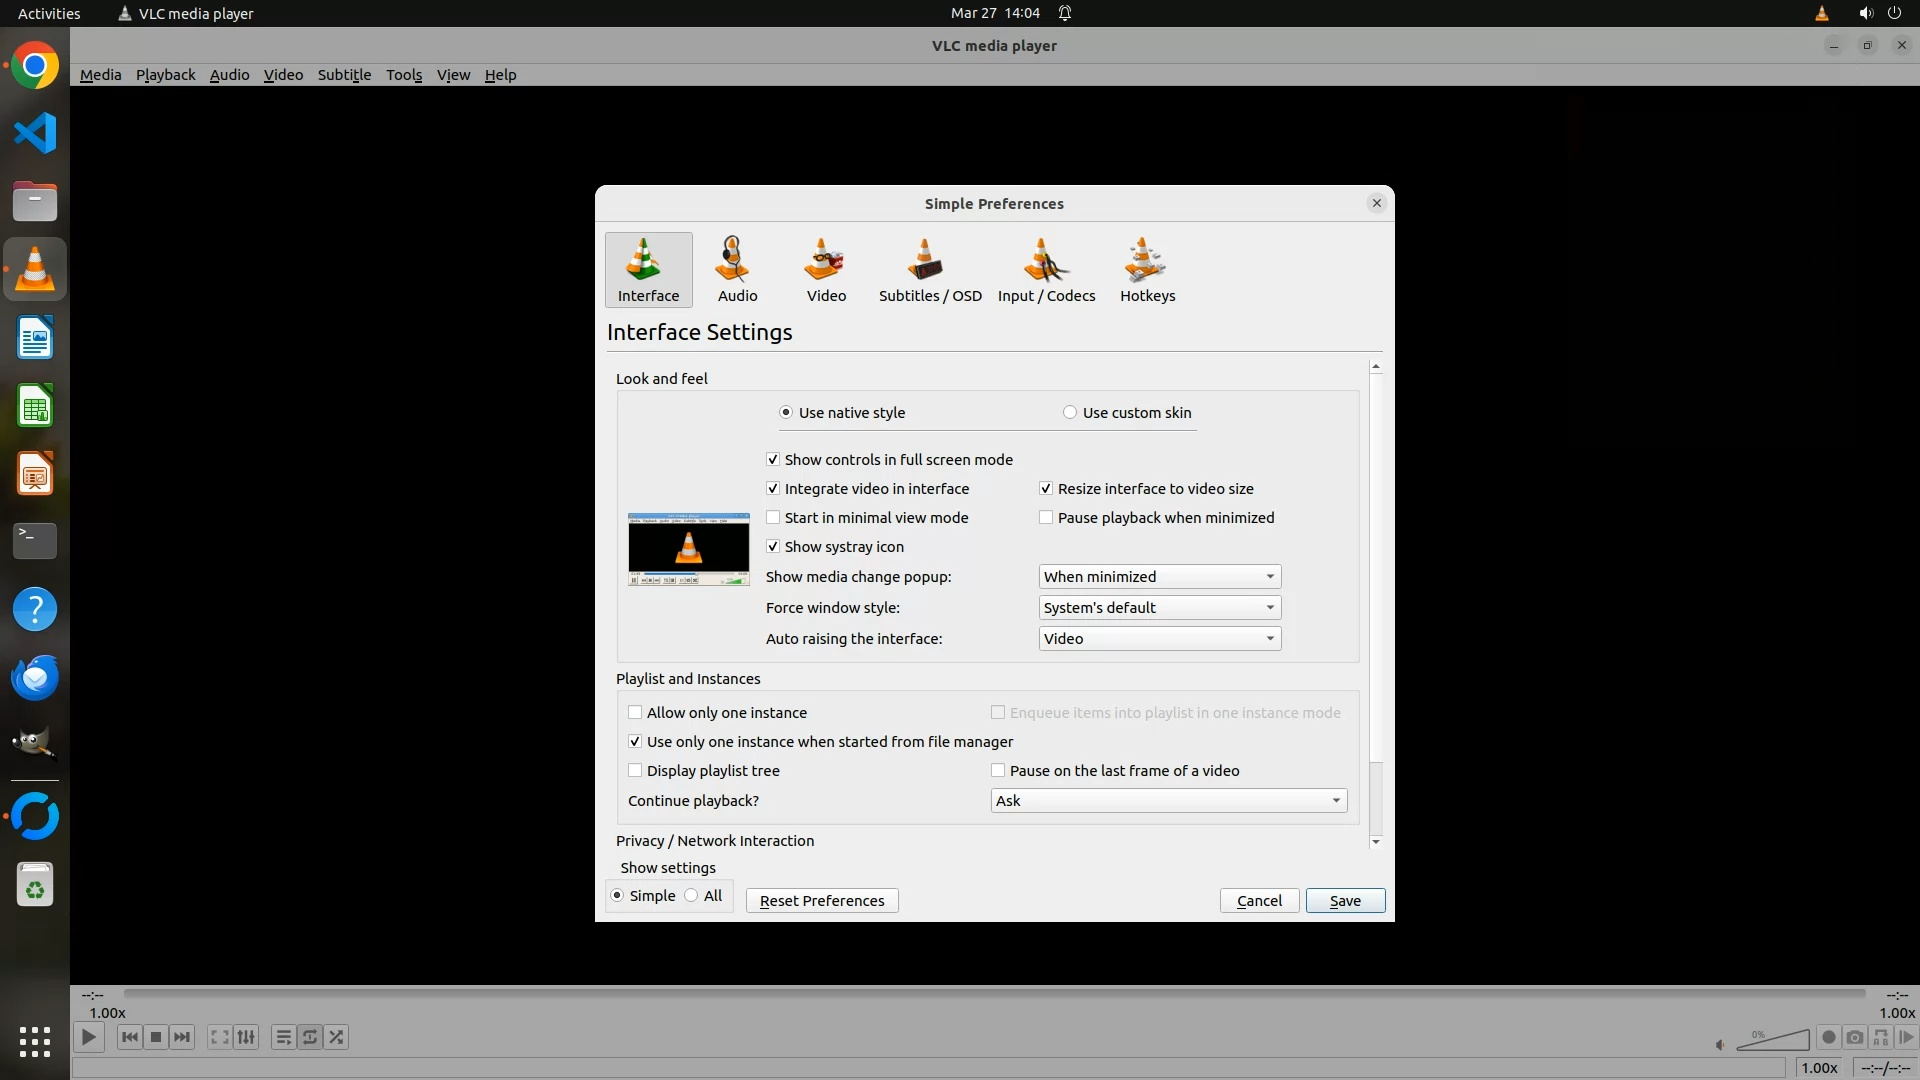Open the Force window style dropdown
1920x1080 pixels.
1159,608
